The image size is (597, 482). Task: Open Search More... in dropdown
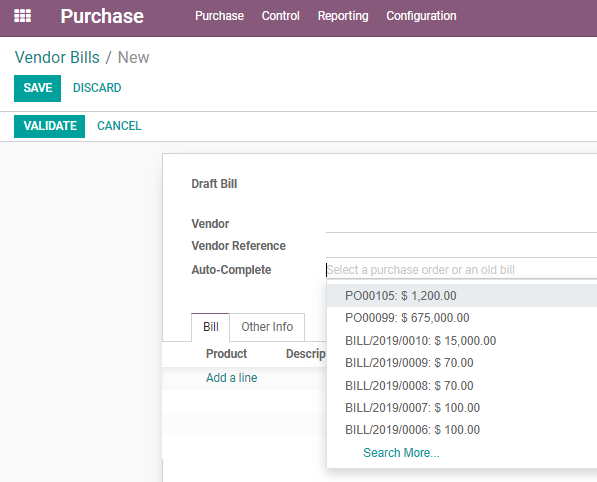(x=401, y=453)
